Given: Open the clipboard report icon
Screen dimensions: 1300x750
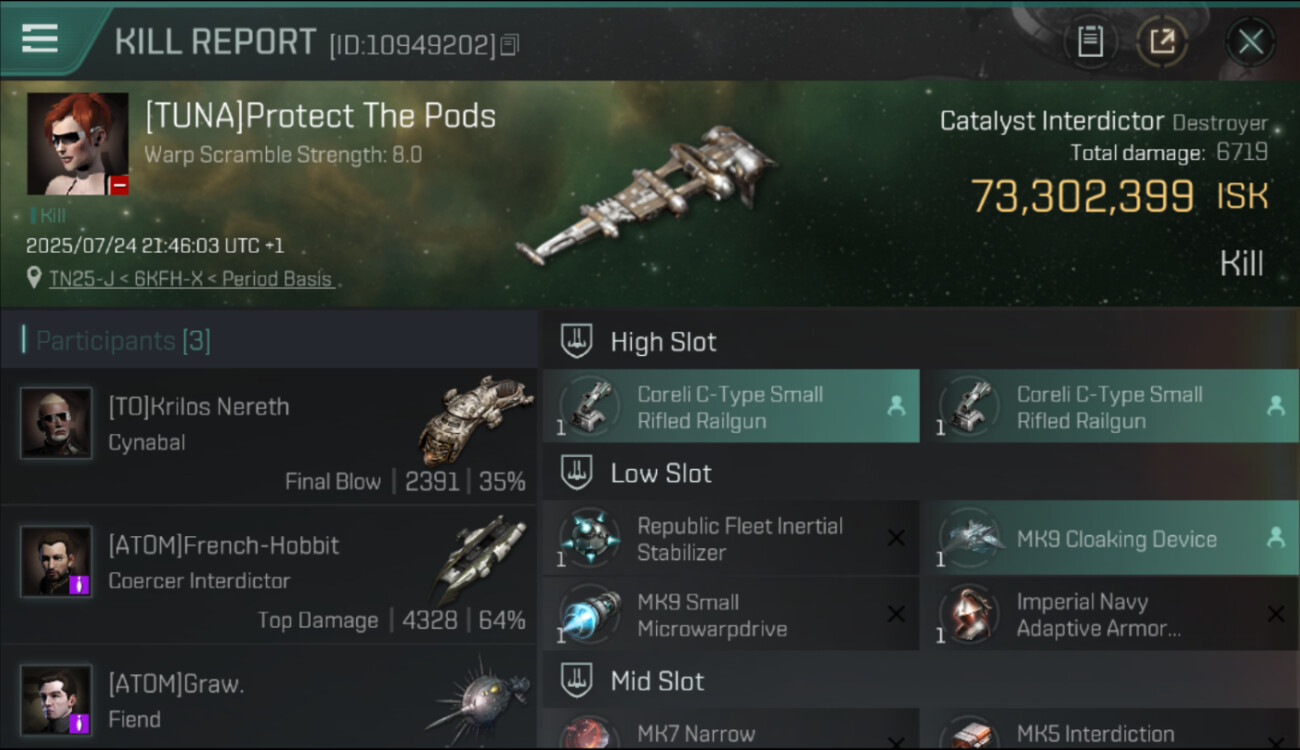Looking at the screenshot, I should tap(1090, 42).
